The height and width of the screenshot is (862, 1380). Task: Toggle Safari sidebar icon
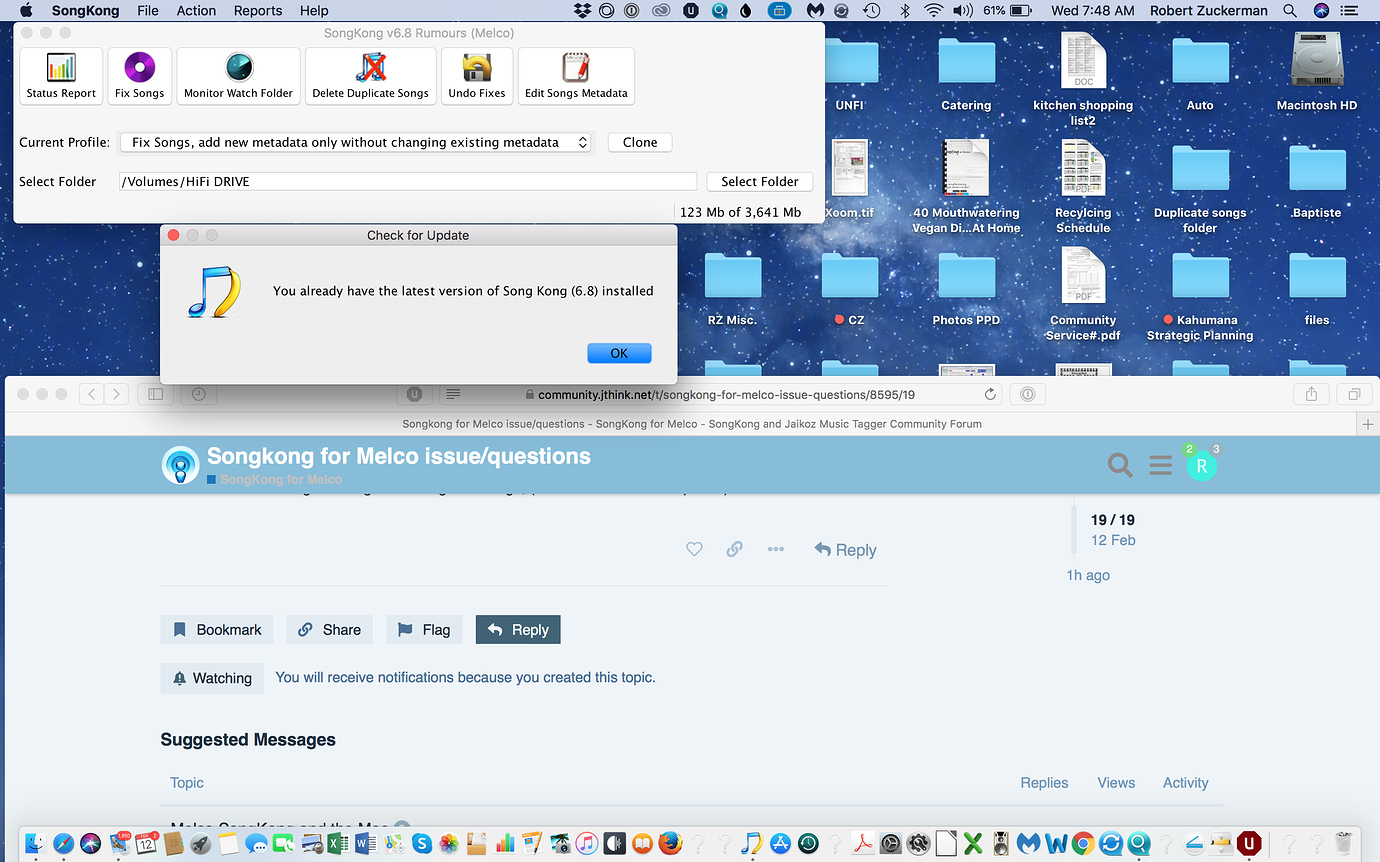pos(156,394)
